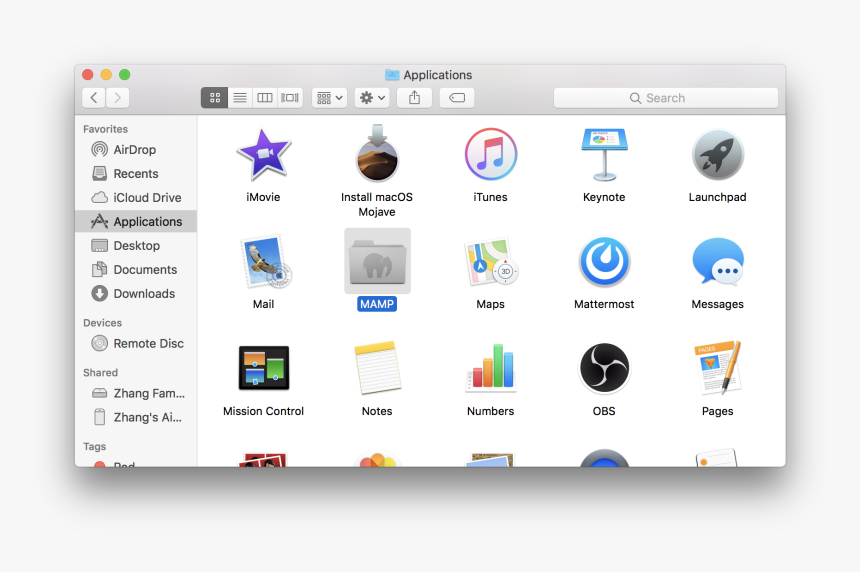Click the Mattermost name label
Screen dimensions: 860x572
coord(604,304)
